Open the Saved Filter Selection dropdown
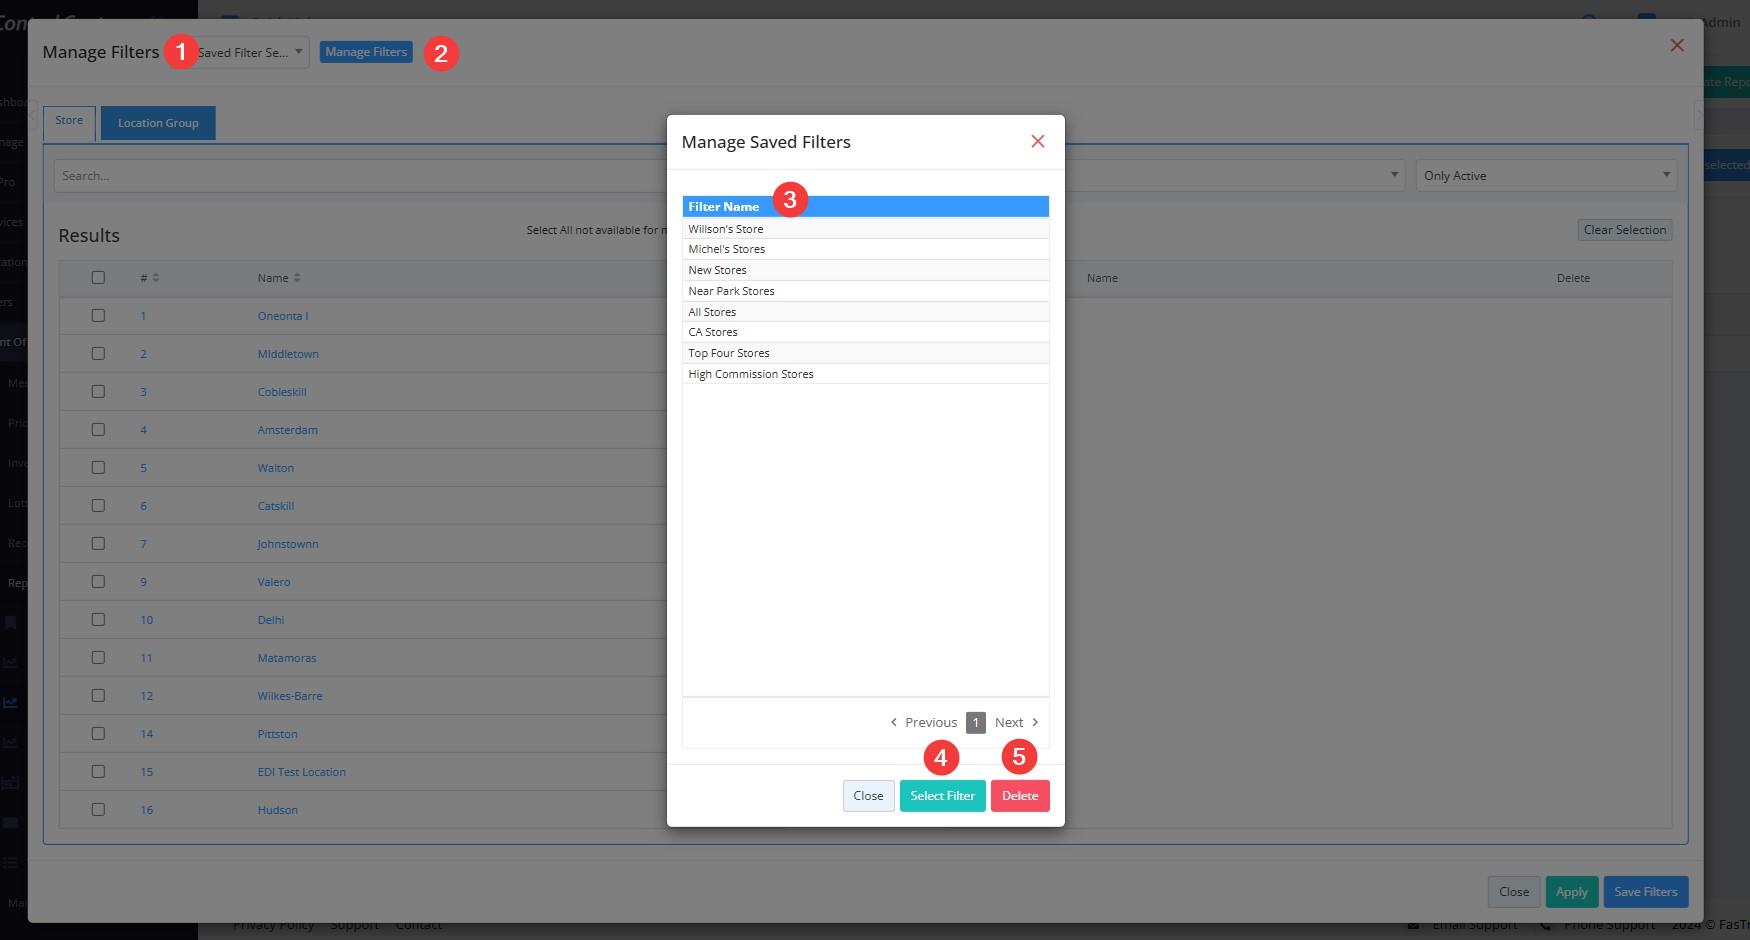The width and height of the screenshot is (1750, 940). tap(250, 52)
